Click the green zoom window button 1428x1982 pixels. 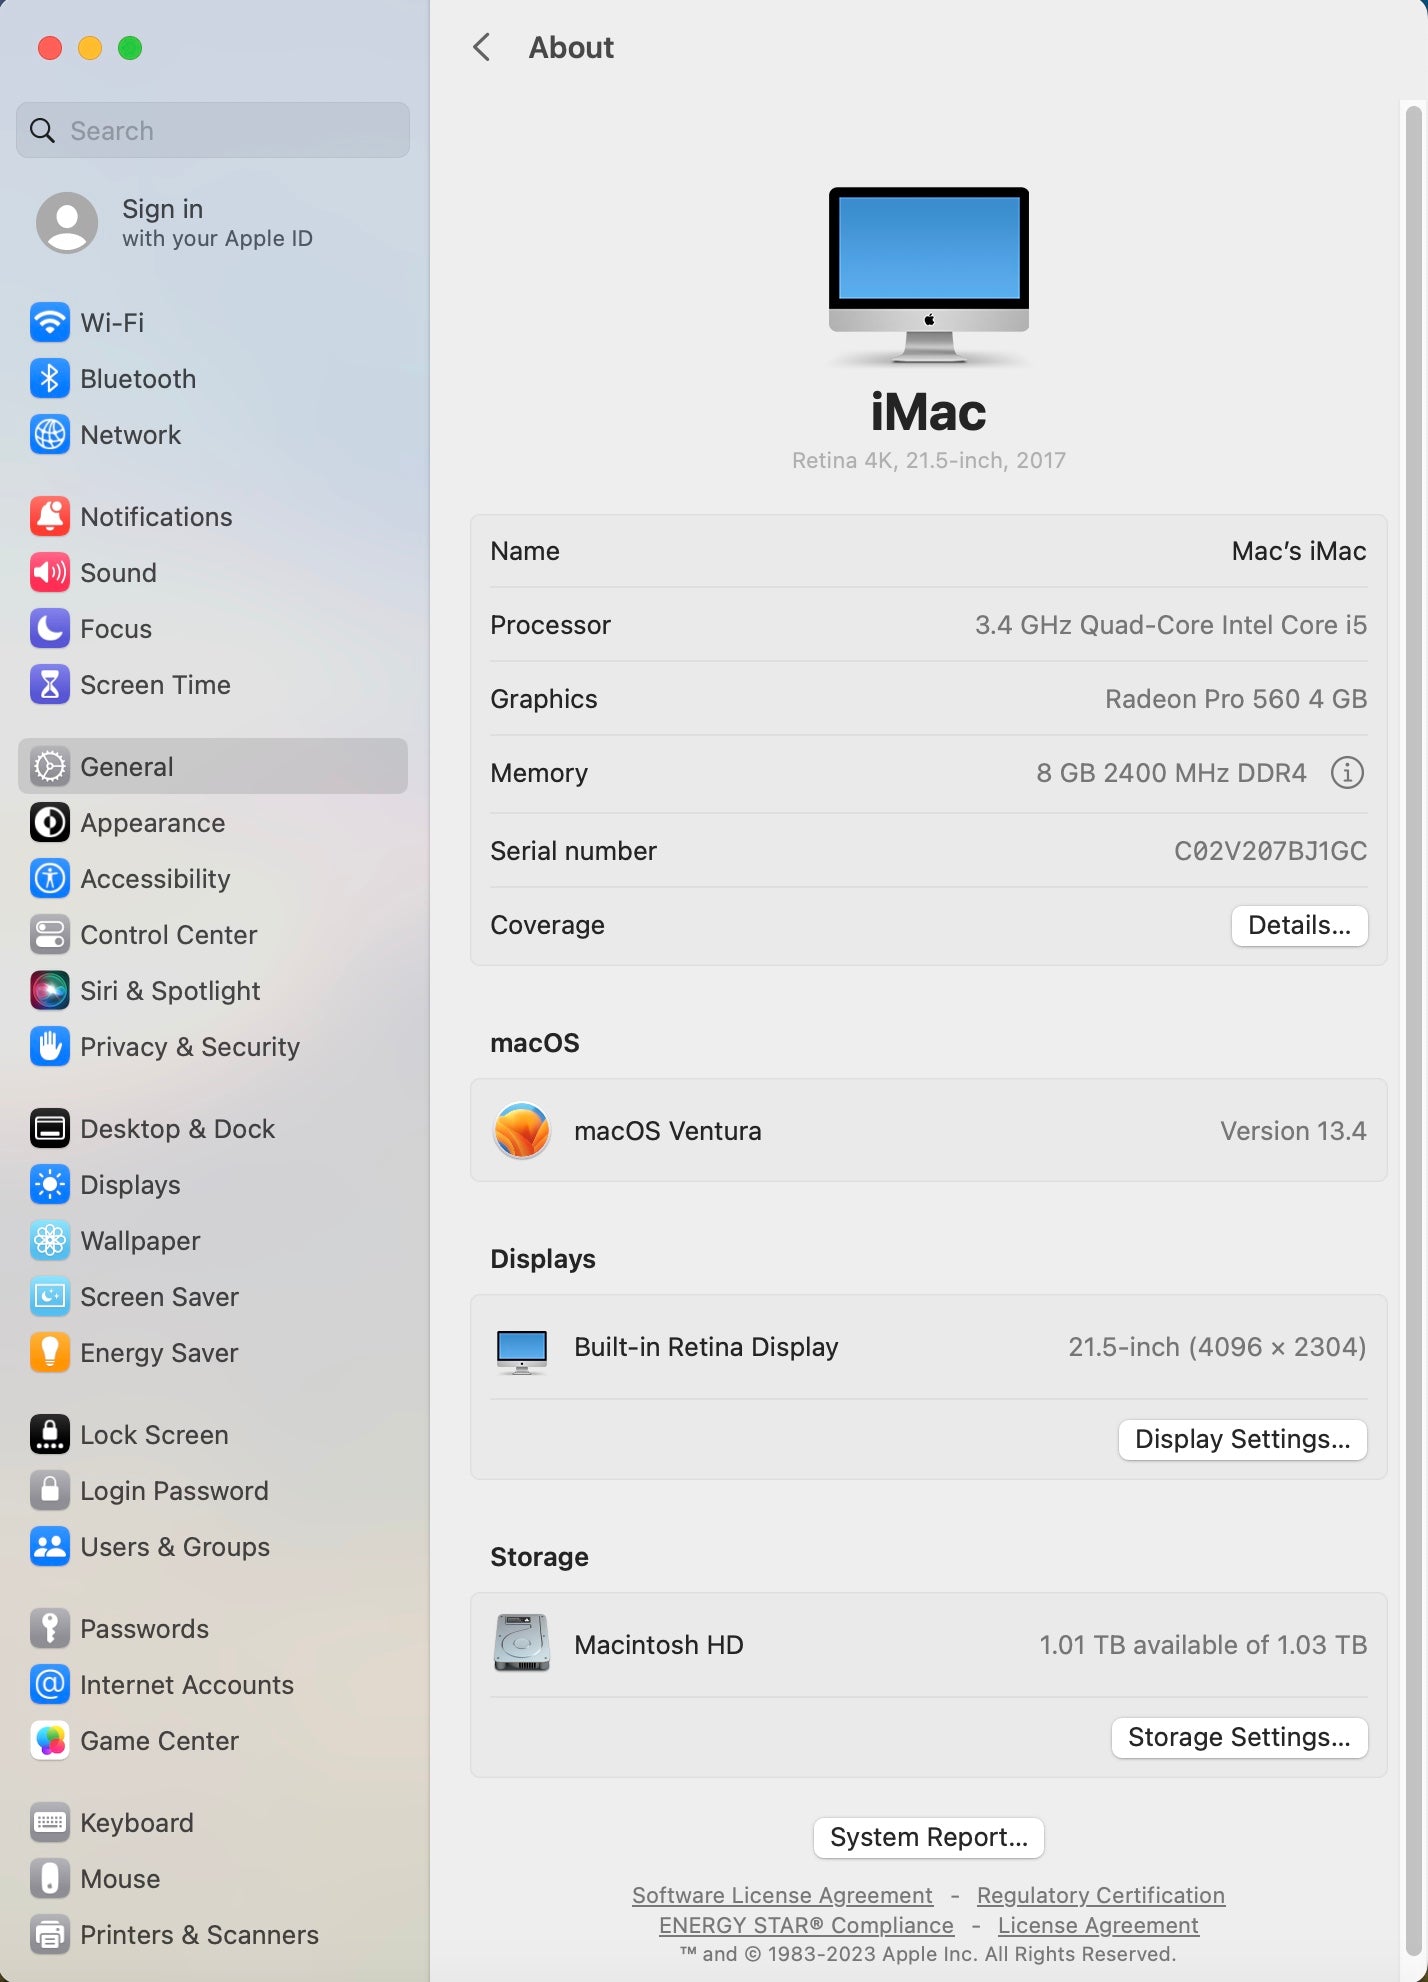pyautogui.click(x=130, y=47)
